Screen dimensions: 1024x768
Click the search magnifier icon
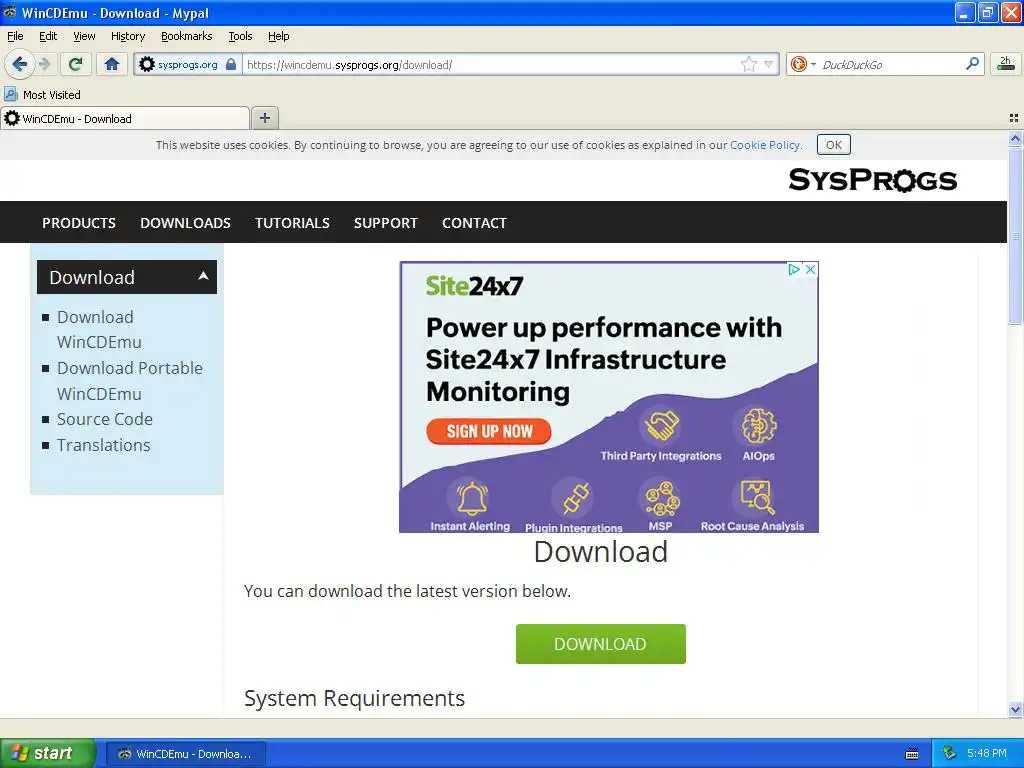[972, 64]
